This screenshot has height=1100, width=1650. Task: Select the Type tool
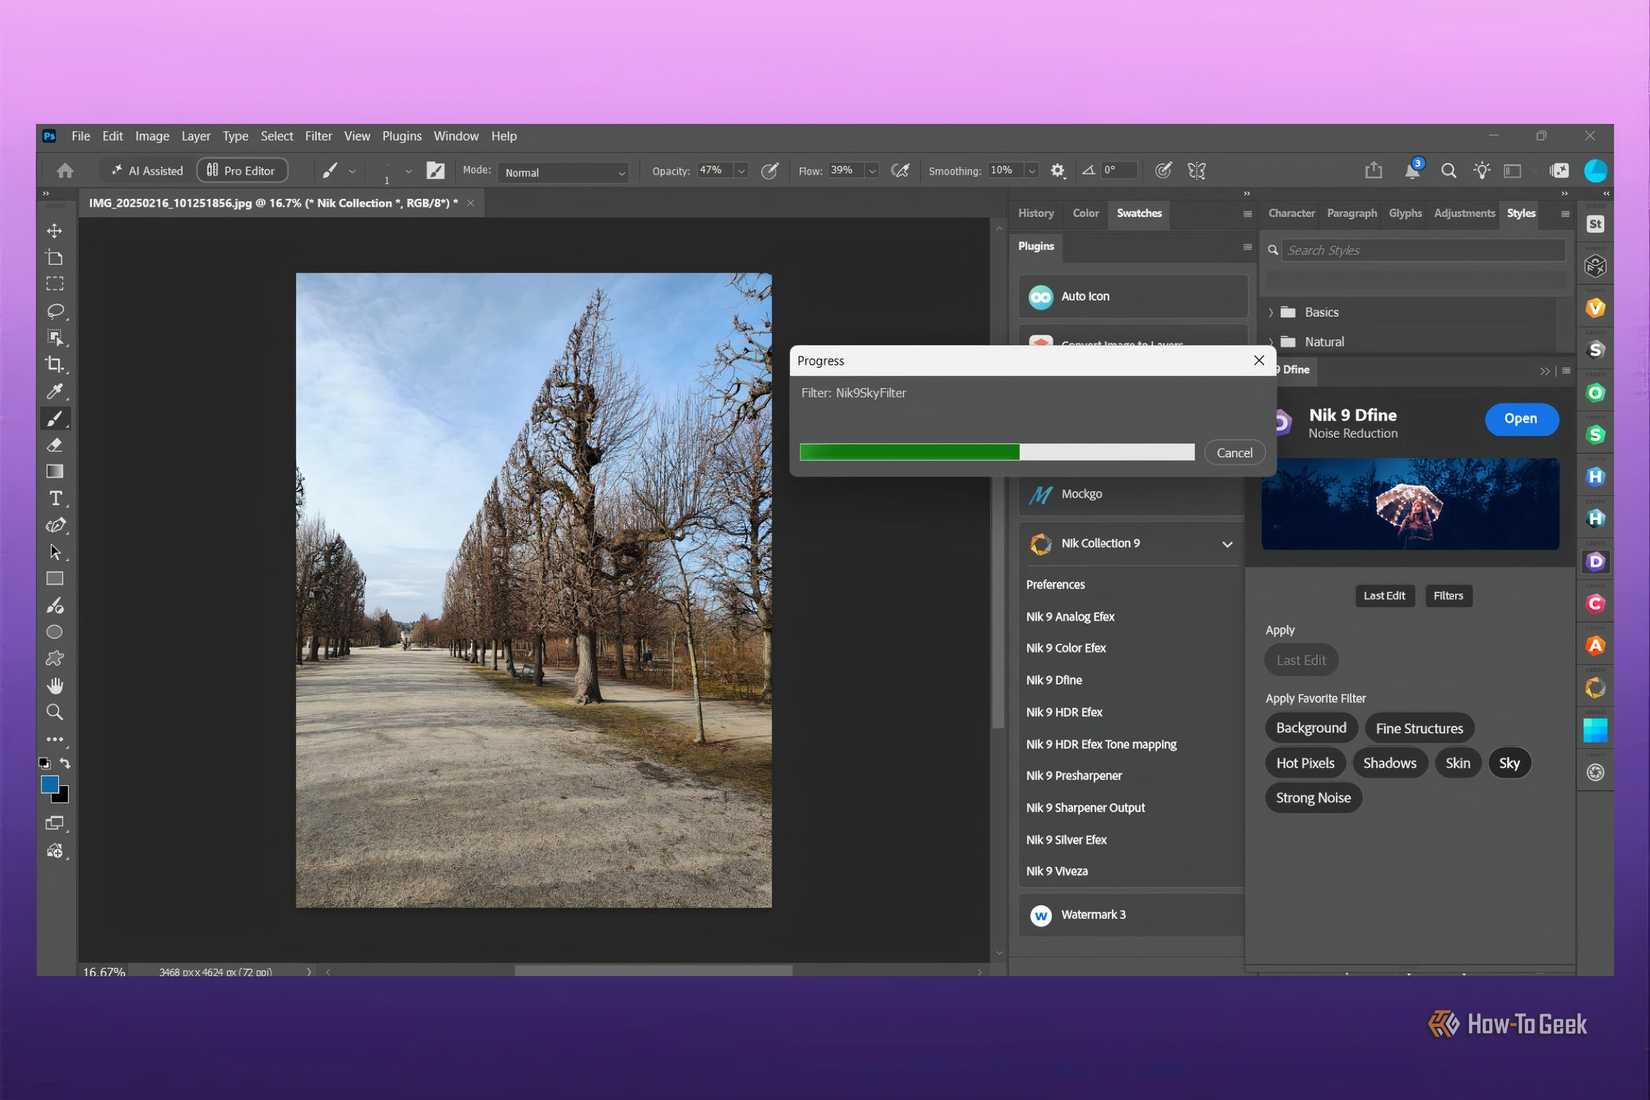pos(55,498)
